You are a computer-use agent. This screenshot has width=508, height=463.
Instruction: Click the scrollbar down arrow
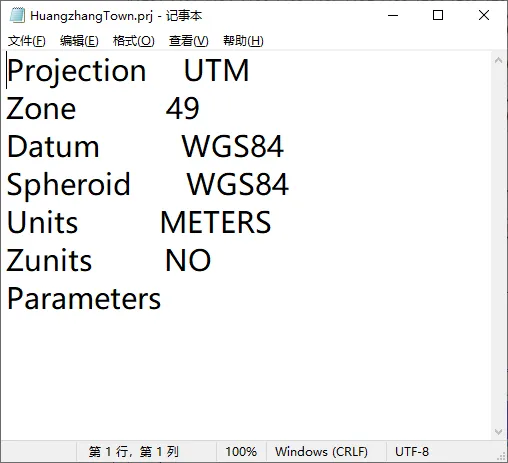click(x=499, y=432)
